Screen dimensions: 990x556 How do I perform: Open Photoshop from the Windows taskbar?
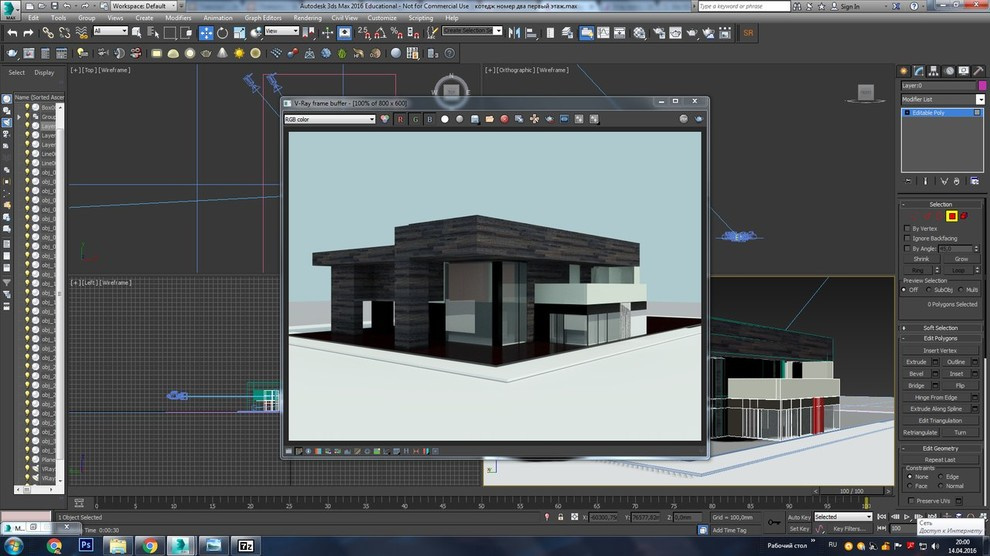[86, 545]
